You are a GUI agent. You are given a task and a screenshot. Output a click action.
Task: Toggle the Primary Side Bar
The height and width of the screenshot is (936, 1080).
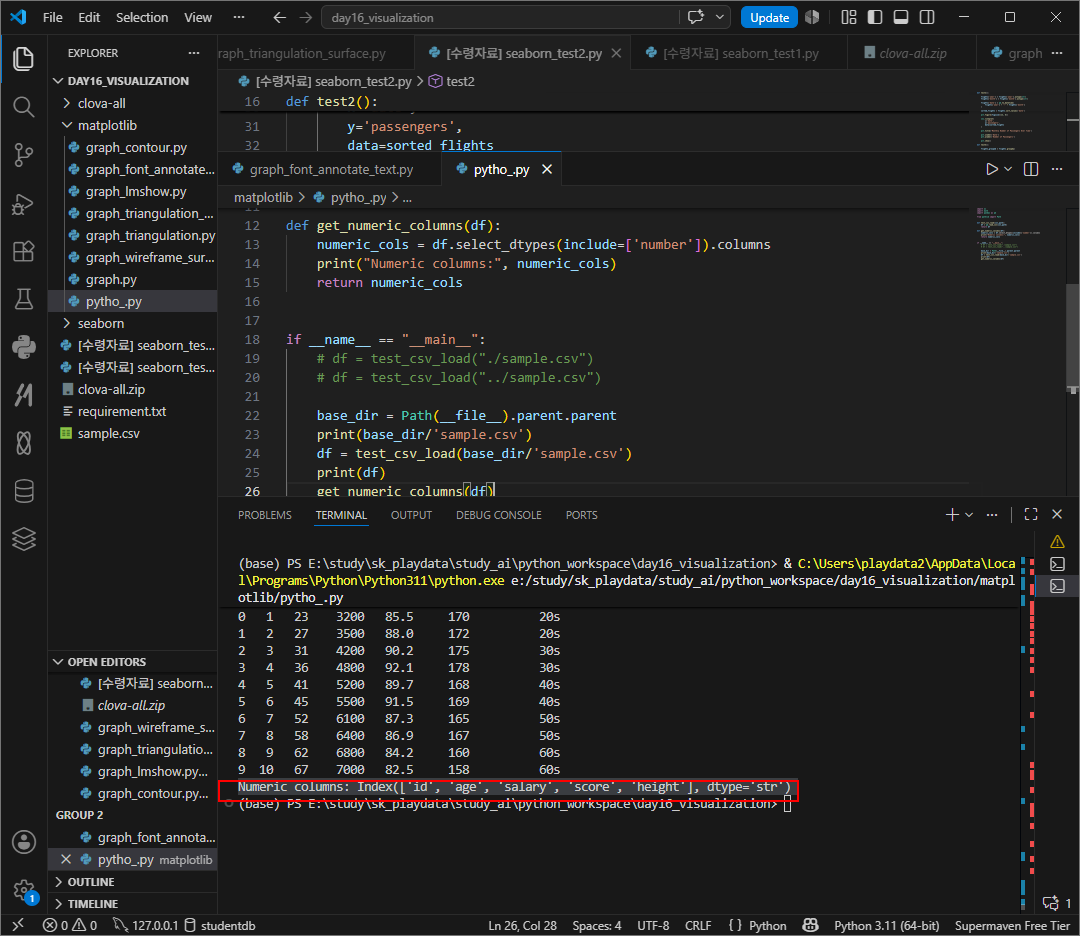point(875,17)
